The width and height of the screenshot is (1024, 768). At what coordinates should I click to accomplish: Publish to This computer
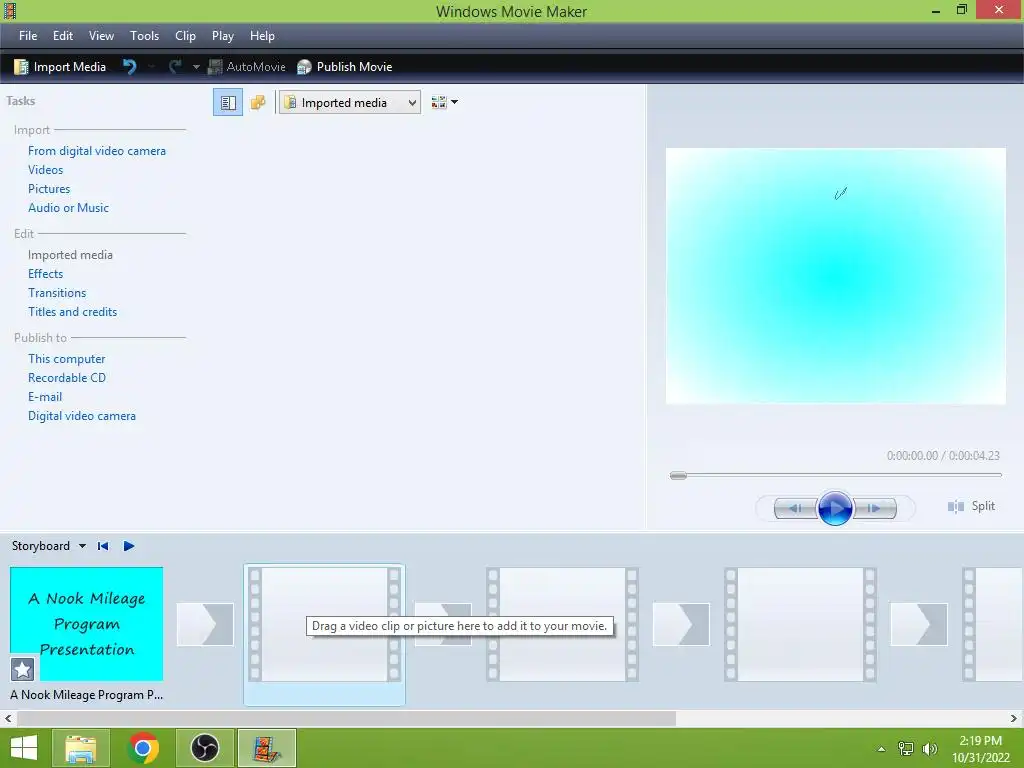[67, 359]
